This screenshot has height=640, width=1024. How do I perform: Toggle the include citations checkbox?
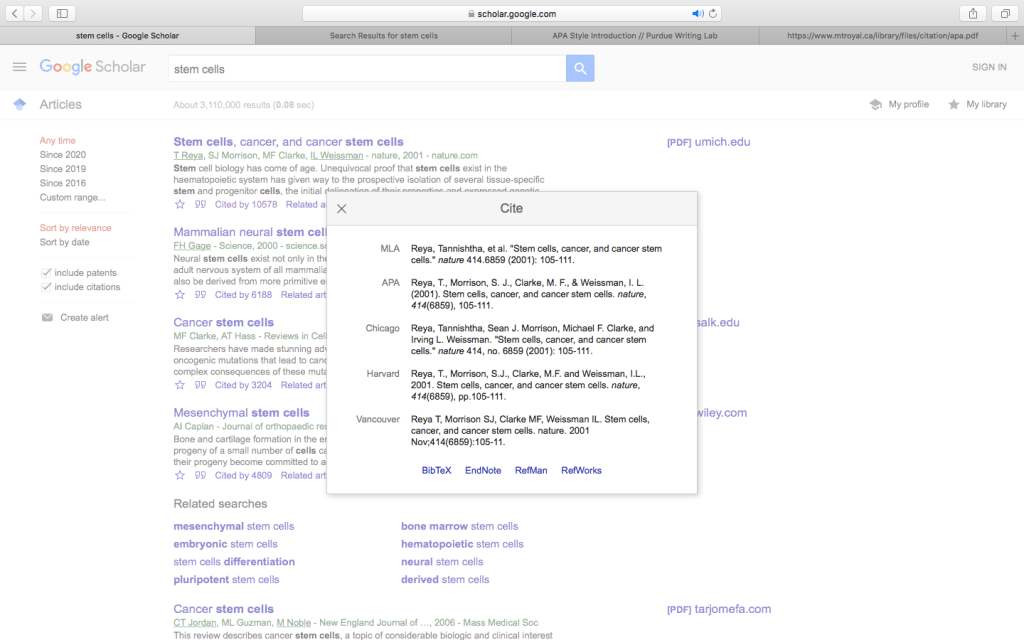click(47, 287)
